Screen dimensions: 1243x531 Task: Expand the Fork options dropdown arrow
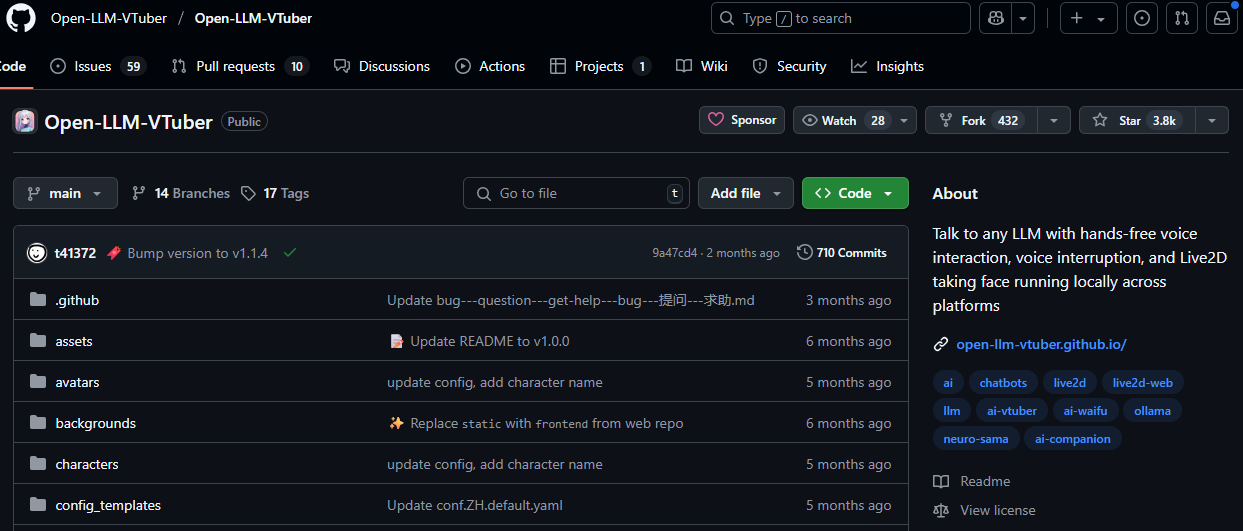[x=1054, y=120]
